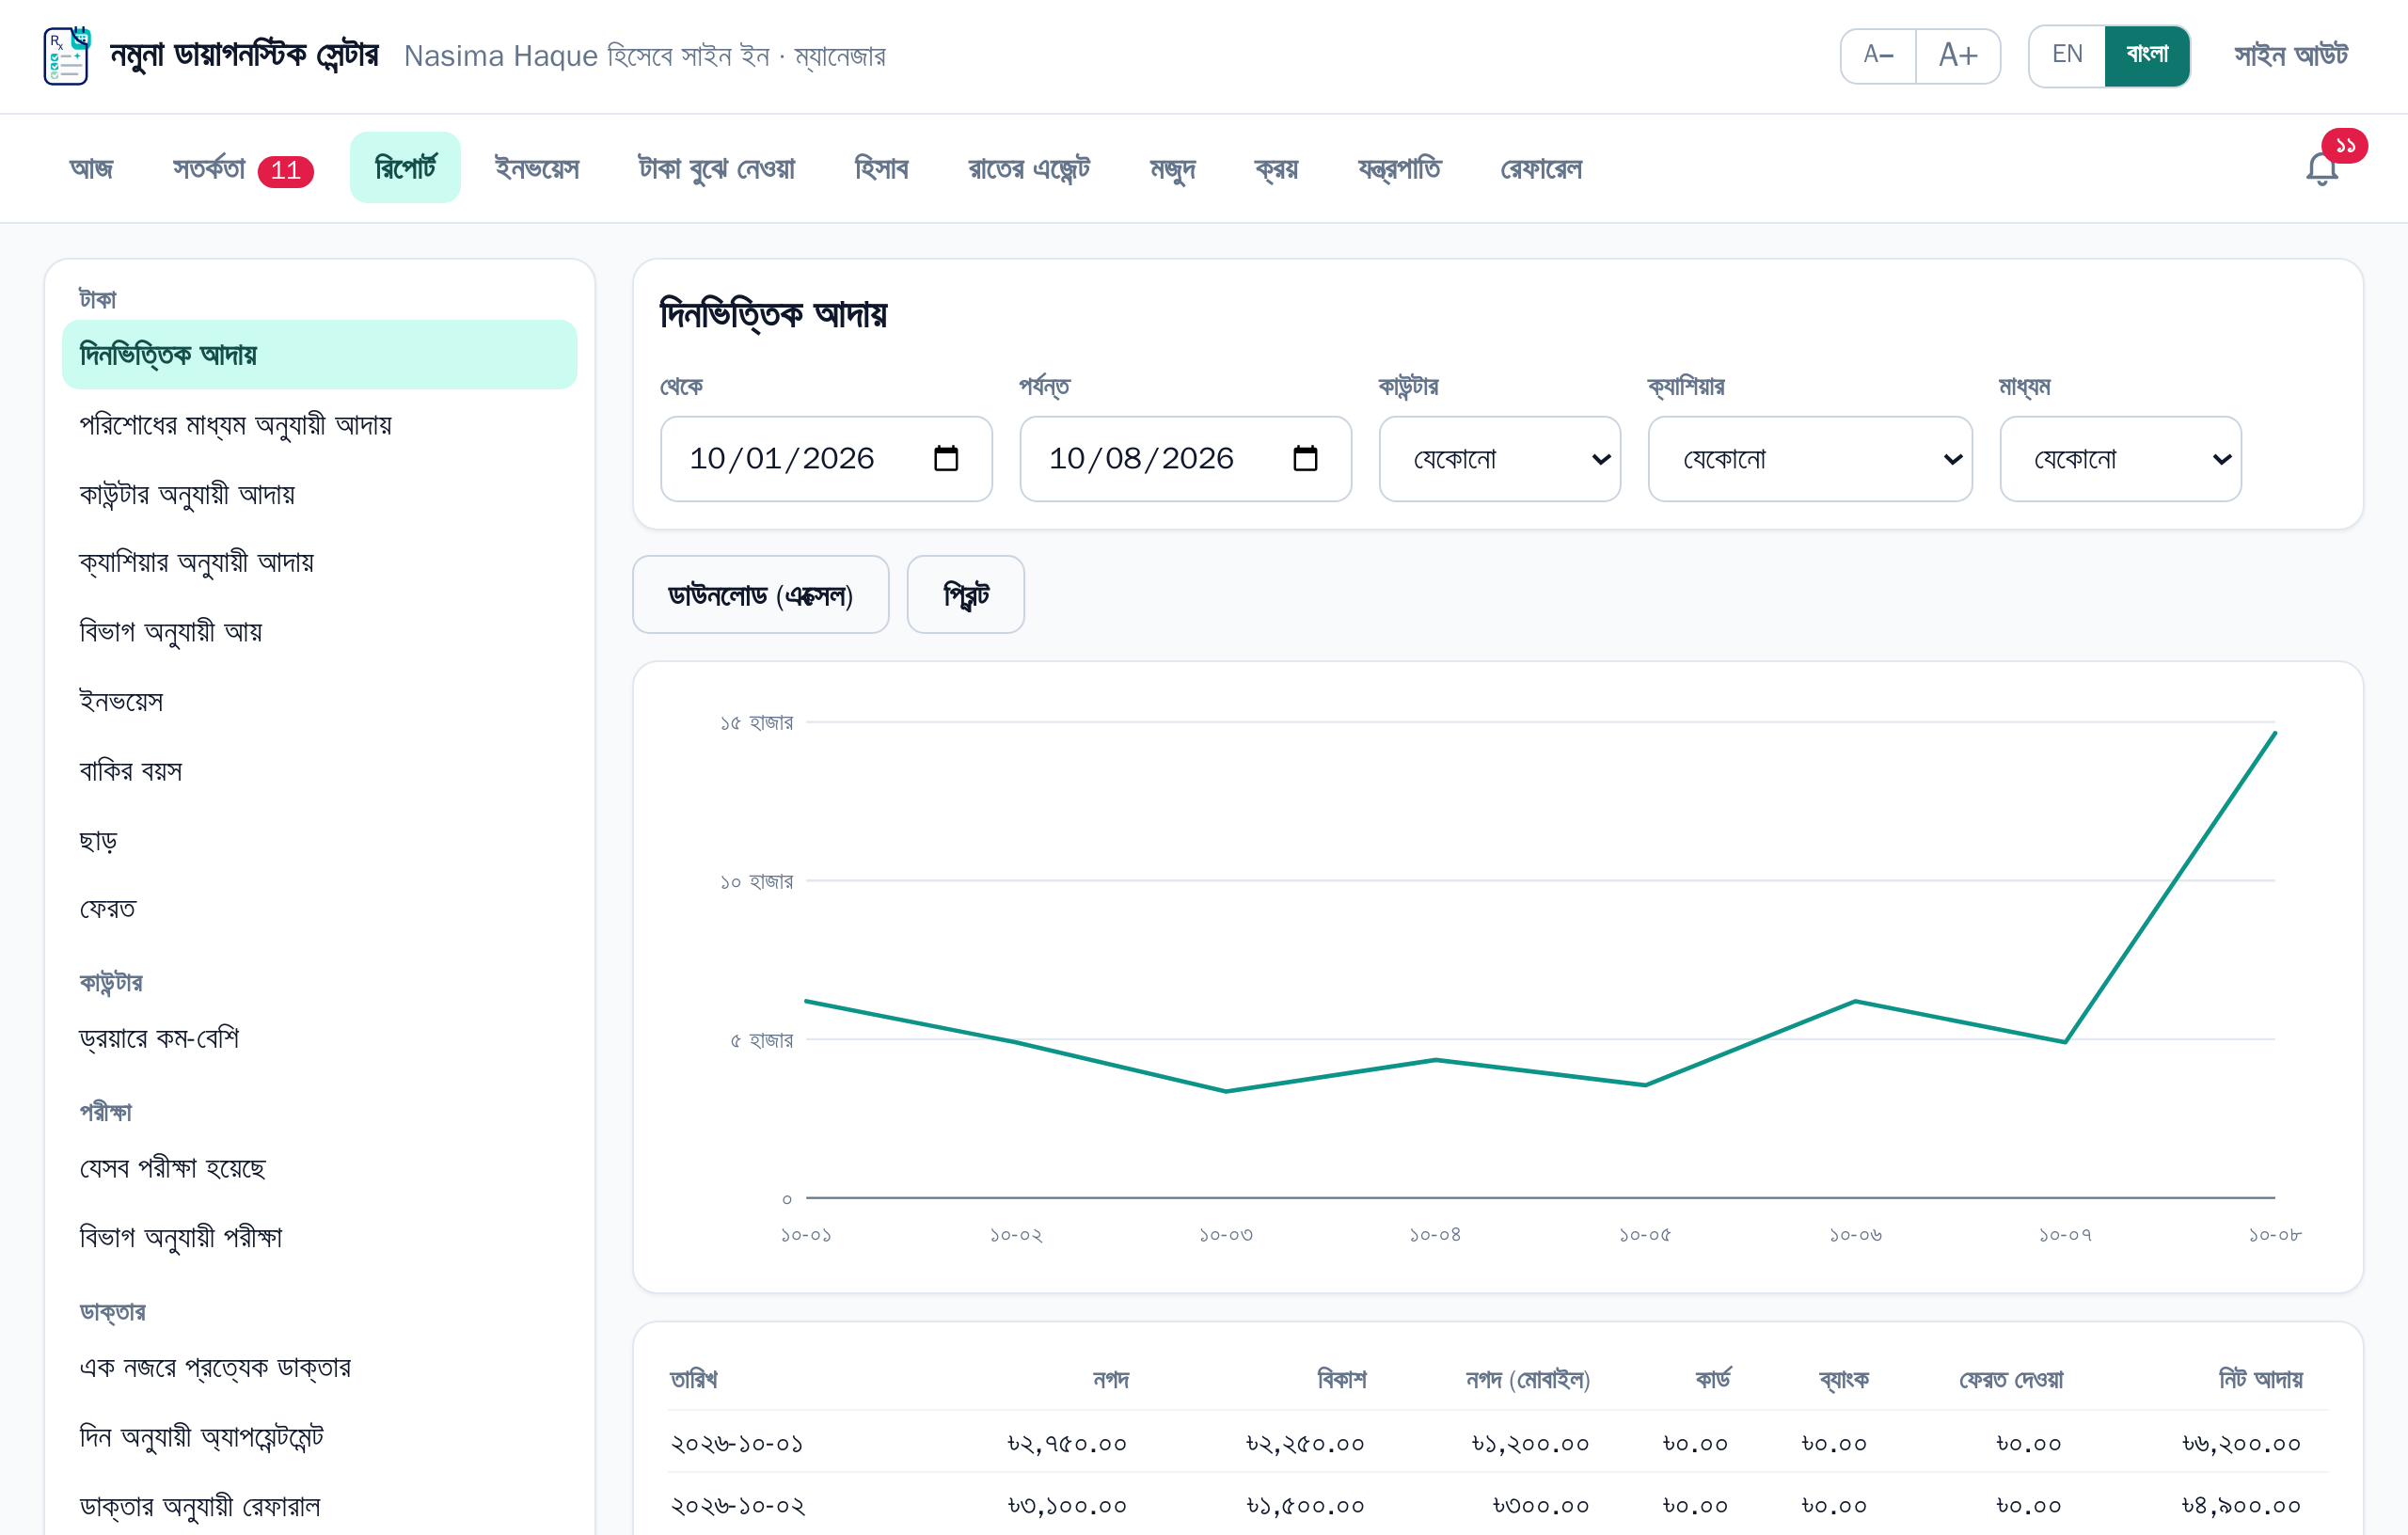The height and width of the screenshot is (1535, 2408).
Task: Select দিনভিত্তিক আদায় in sidebar
Action: 319,355
